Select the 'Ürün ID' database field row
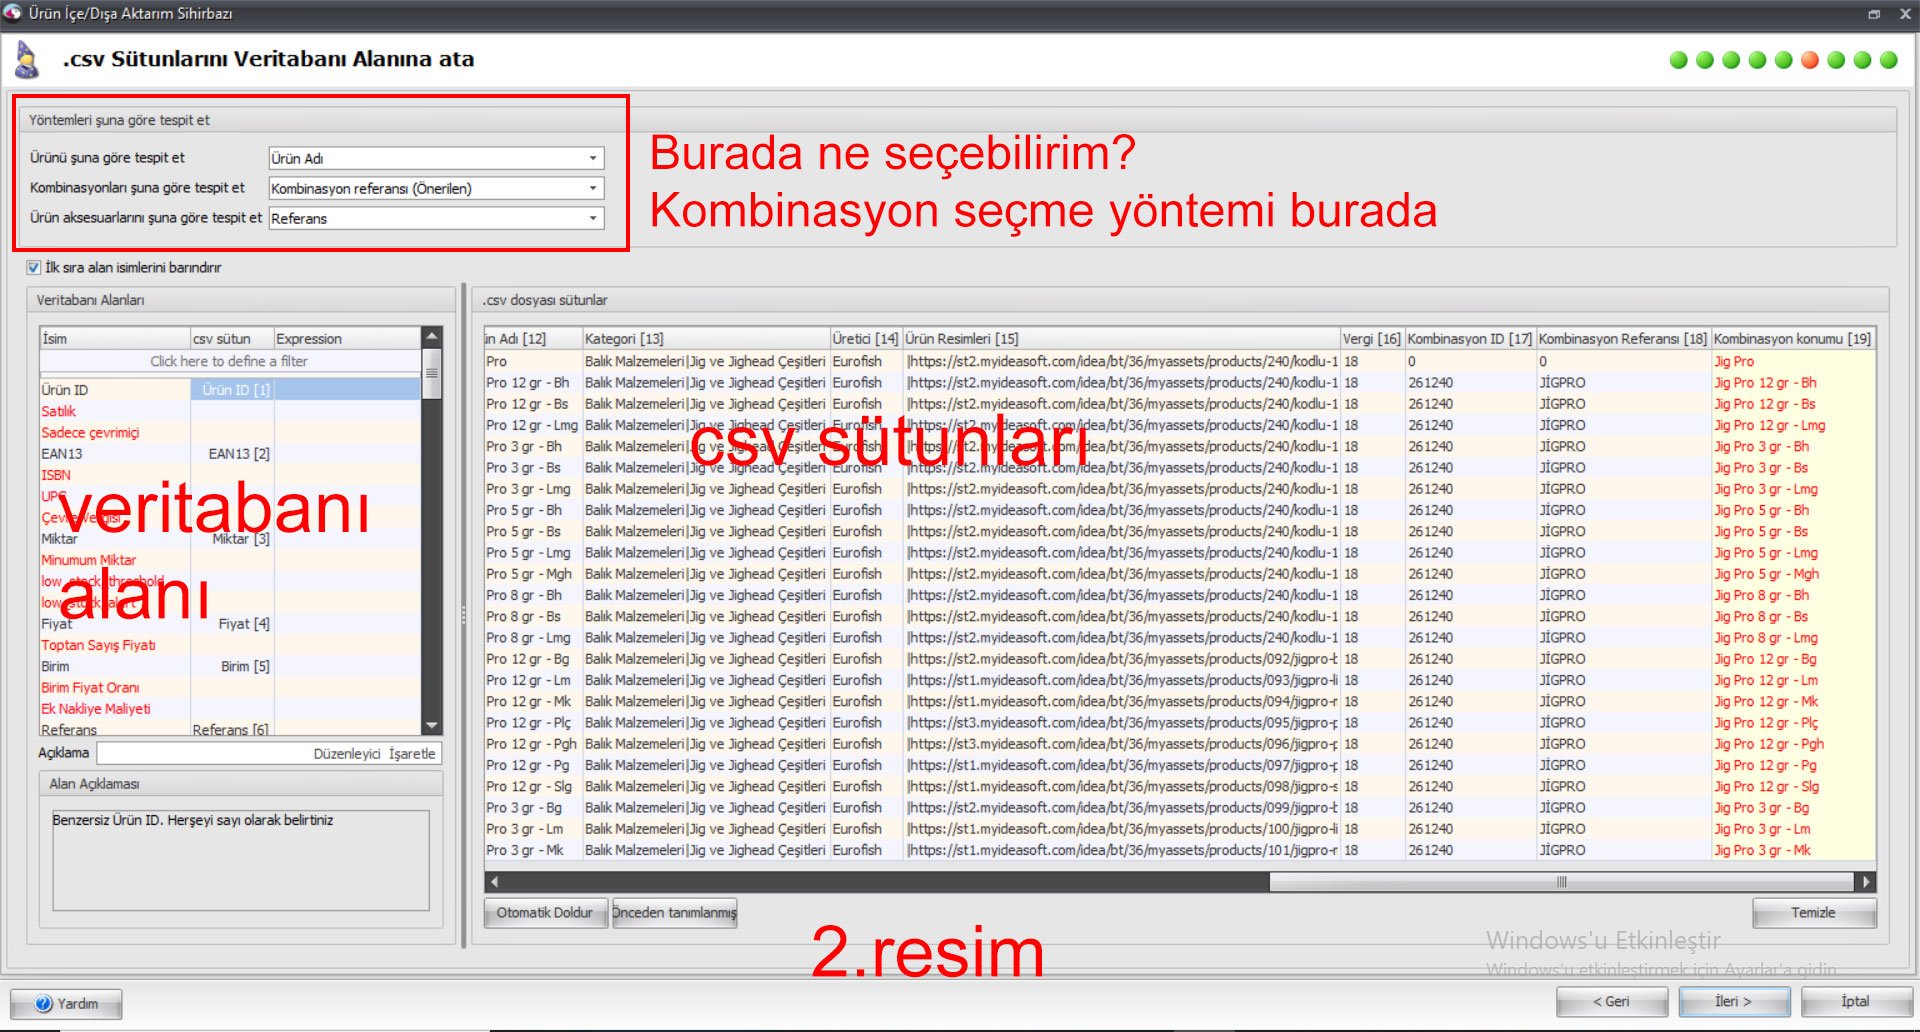The image size is (1920, 1032). 230,390
